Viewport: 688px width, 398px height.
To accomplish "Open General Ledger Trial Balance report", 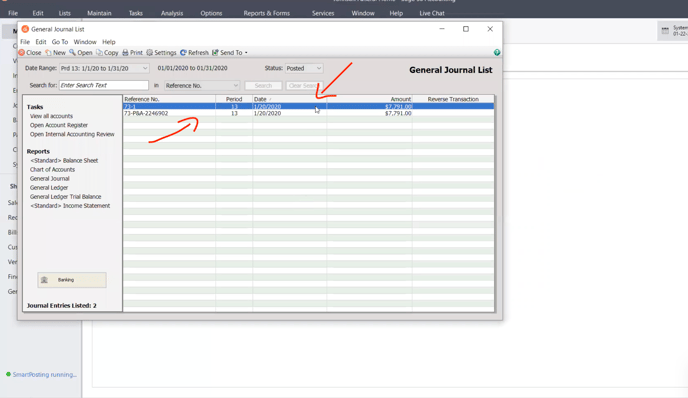I will click(65, 197).
